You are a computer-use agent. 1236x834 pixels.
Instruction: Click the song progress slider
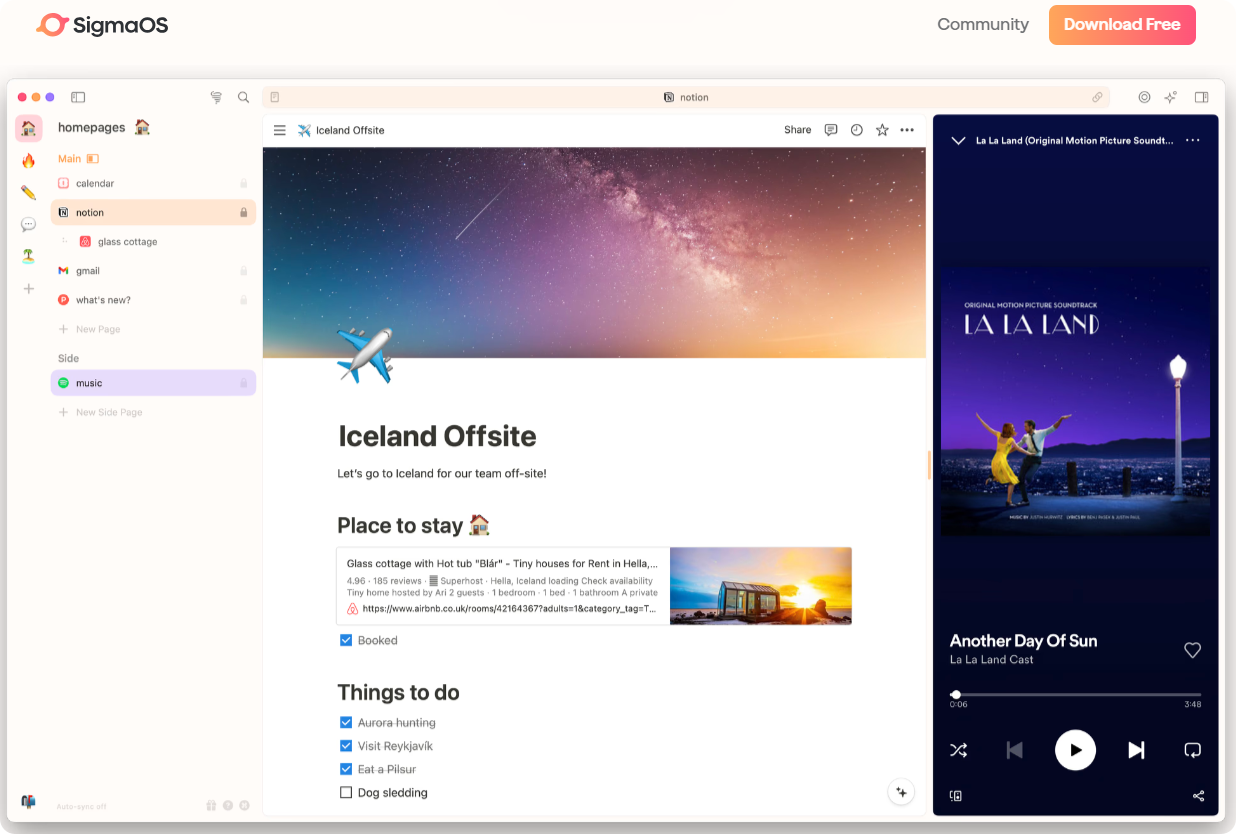coord(1075,694)
